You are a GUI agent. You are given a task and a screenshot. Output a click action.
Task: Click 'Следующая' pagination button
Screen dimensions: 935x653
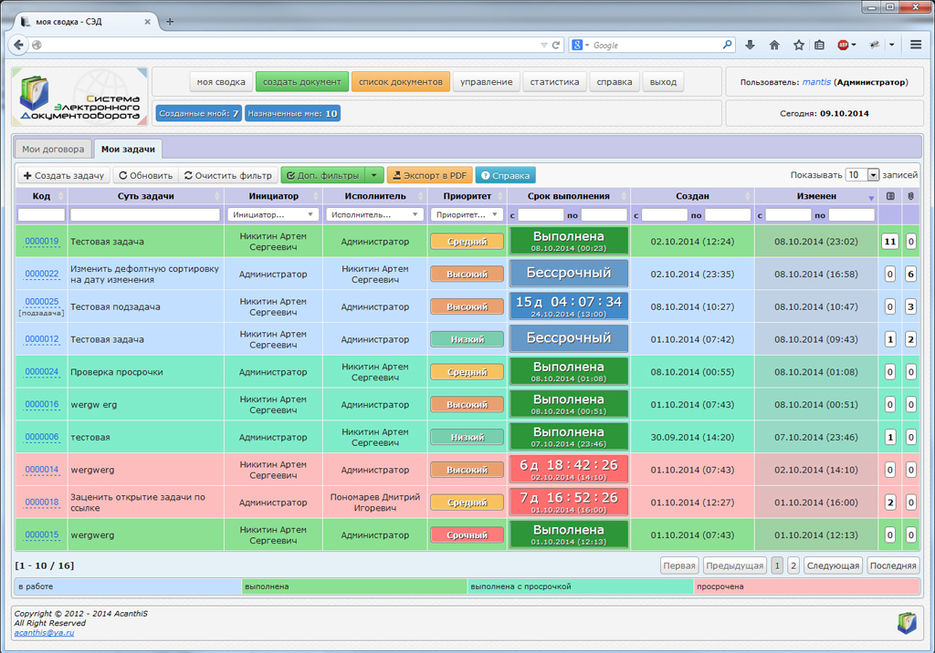pyautogui.click(x=832, y=565)
